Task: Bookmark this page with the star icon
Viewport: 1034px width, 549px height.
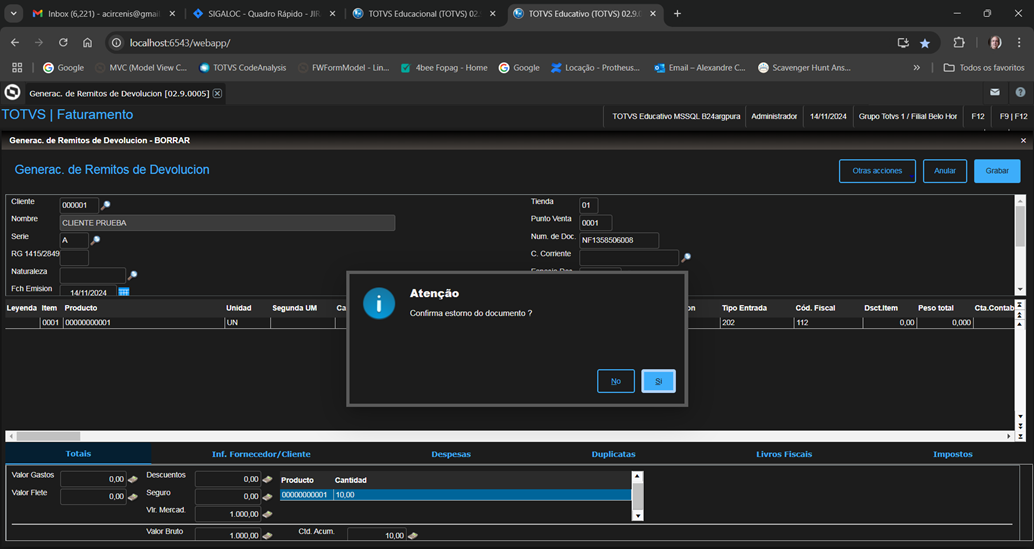Action: click(x=925, y=43)
